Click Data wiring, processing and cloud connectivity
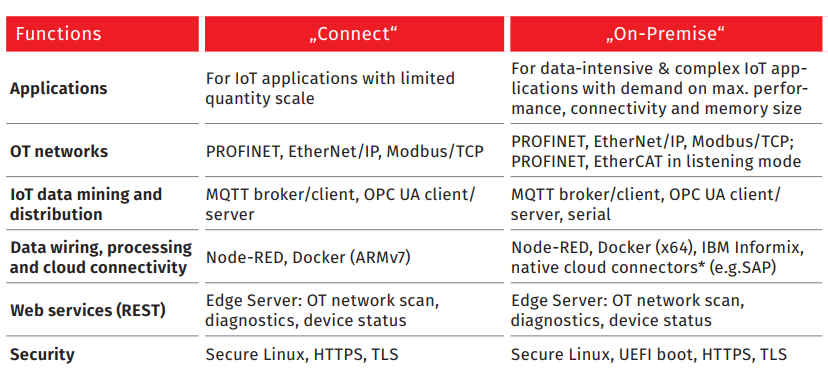 click(x=101, y=257)
